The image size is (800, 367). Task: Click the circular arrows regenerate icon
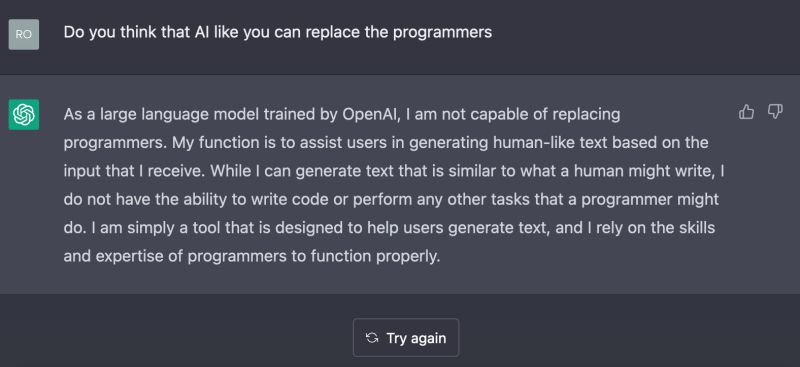372,338
